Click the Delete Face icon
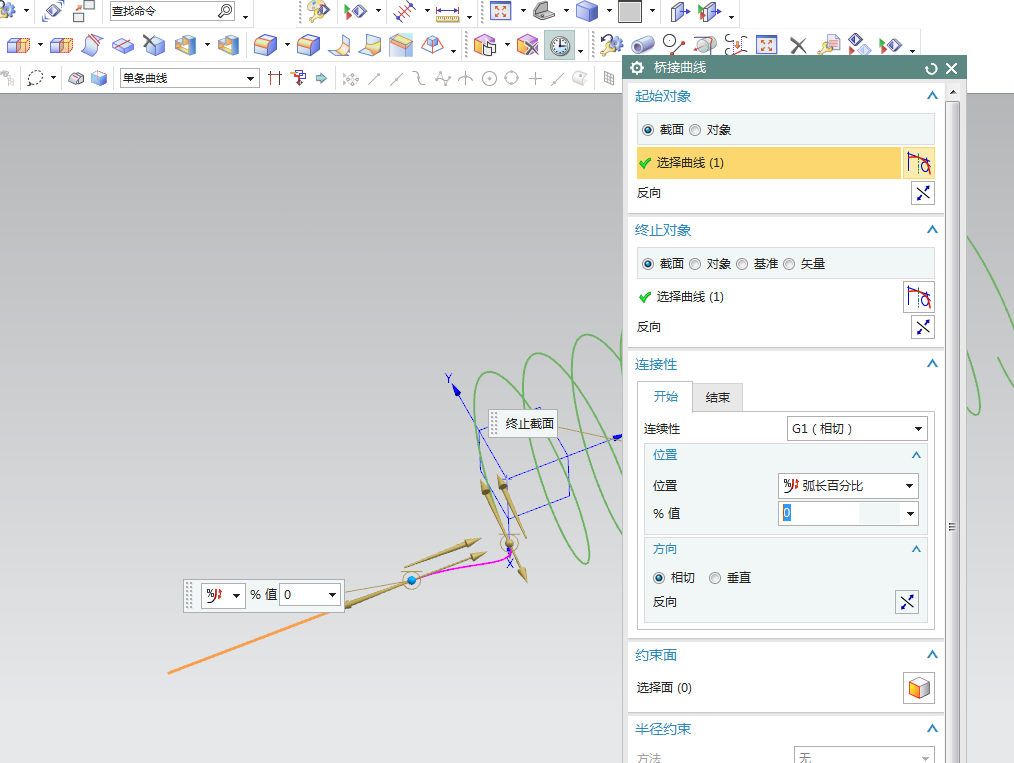The width and height of the screenshot is (1014, 763). [528, 45]
